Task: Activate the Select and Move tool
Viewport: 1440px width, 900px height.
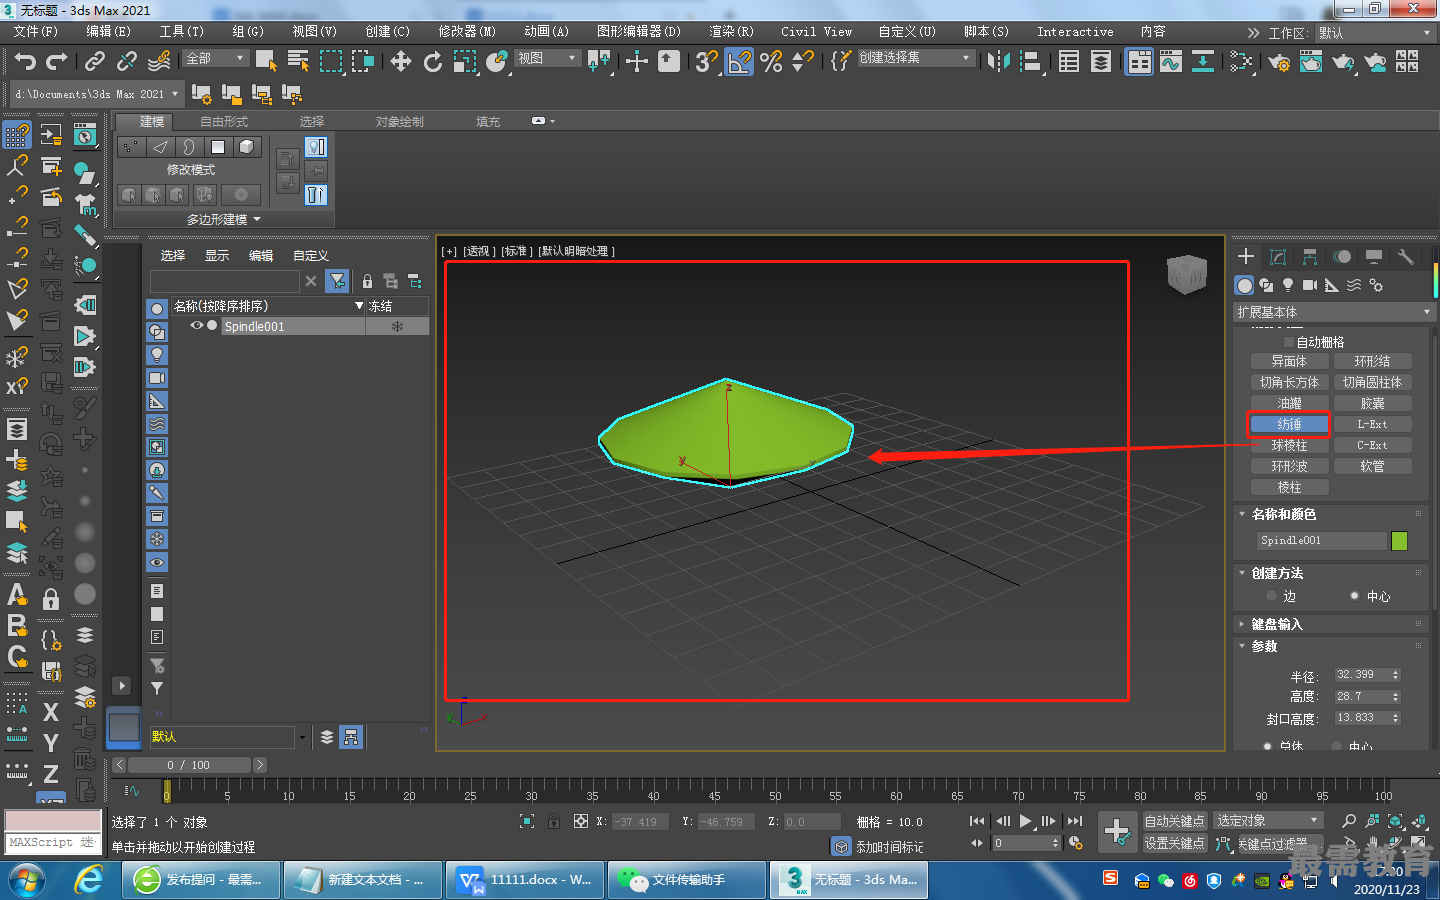Action: pyautogui.click(x=401, y=61)
